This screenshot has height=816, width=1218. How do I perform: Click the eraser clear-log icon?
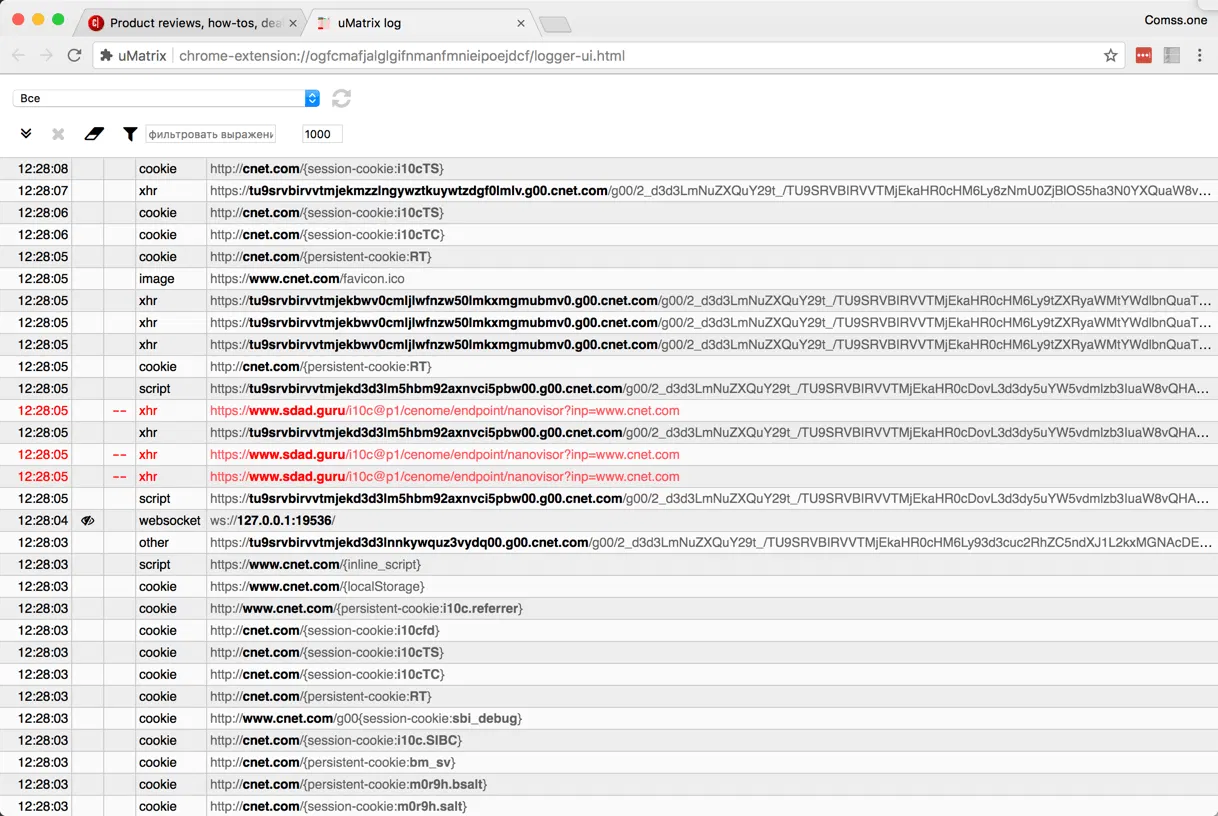[x=94, y=134]
